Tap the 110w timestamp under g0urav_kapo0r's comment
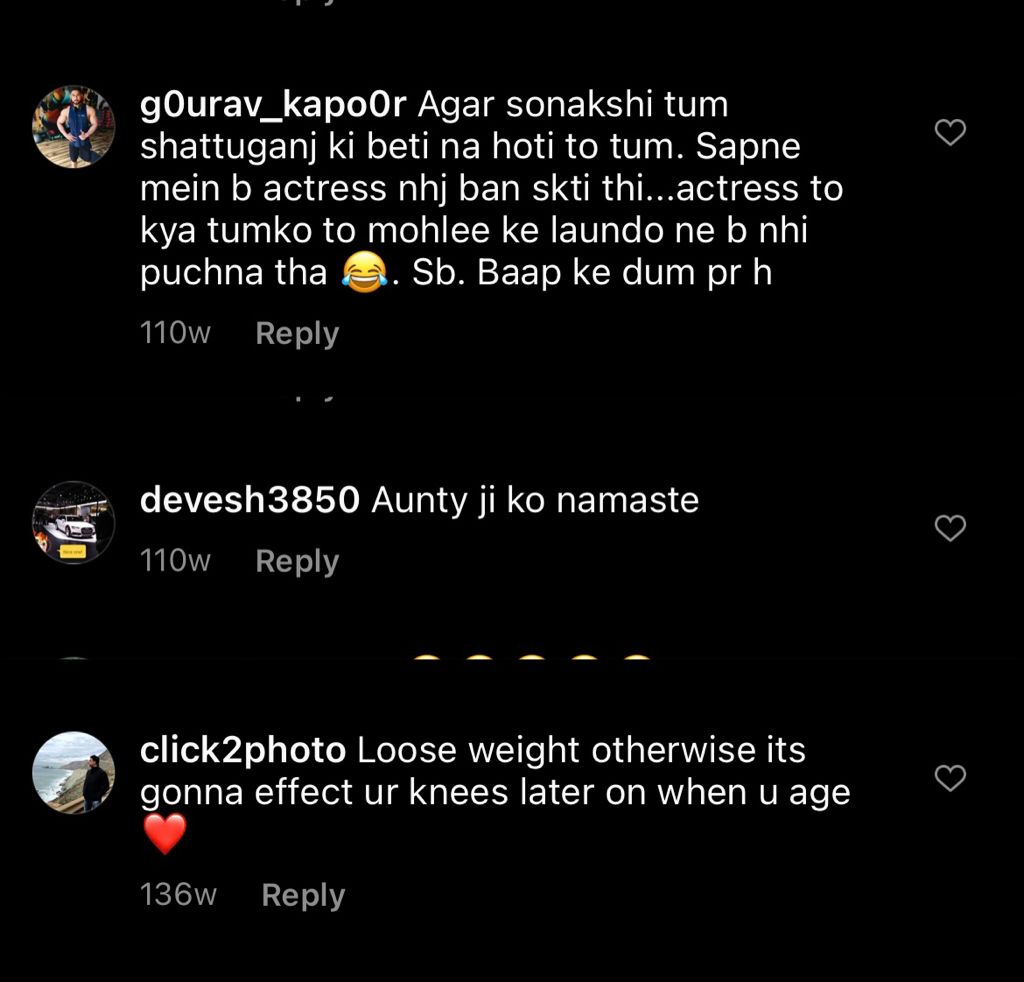This screenshot has width=1024, height=982. click(x=175, y=333)
